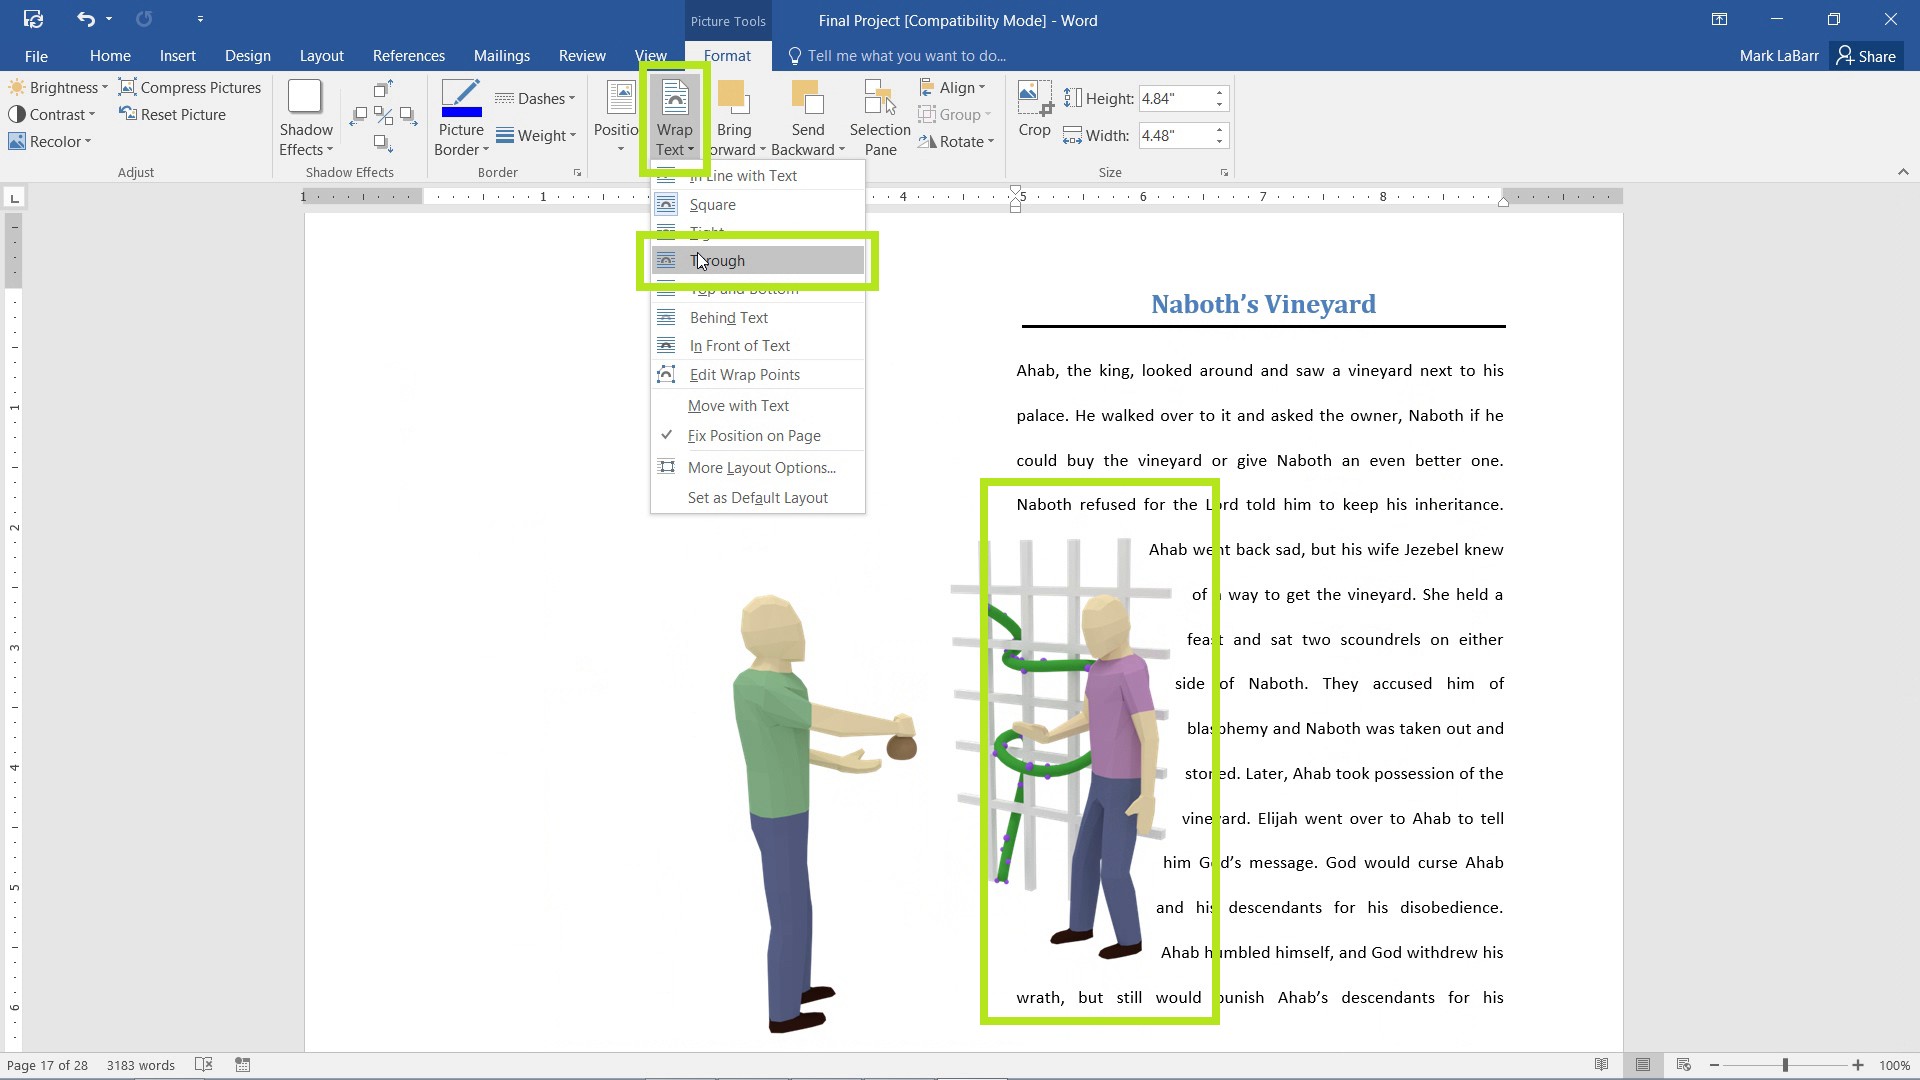
Task: Select the Shadow Effects icon
Action: 305,117
